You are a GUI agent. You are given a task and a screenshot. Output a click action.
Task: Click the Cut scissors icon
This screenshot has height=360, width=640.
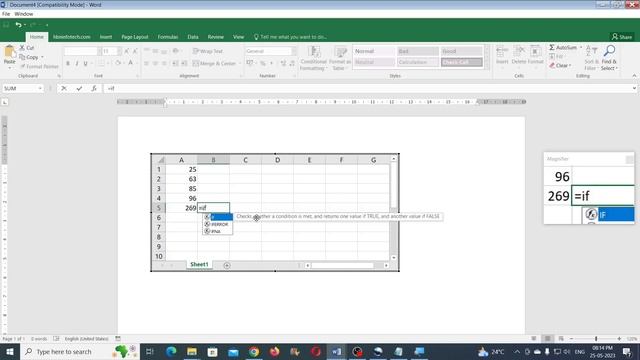(22, 48)
